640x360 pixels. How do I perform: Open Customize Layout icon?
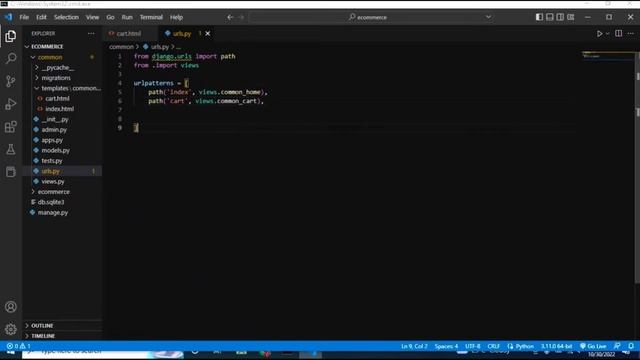[571, 17]
